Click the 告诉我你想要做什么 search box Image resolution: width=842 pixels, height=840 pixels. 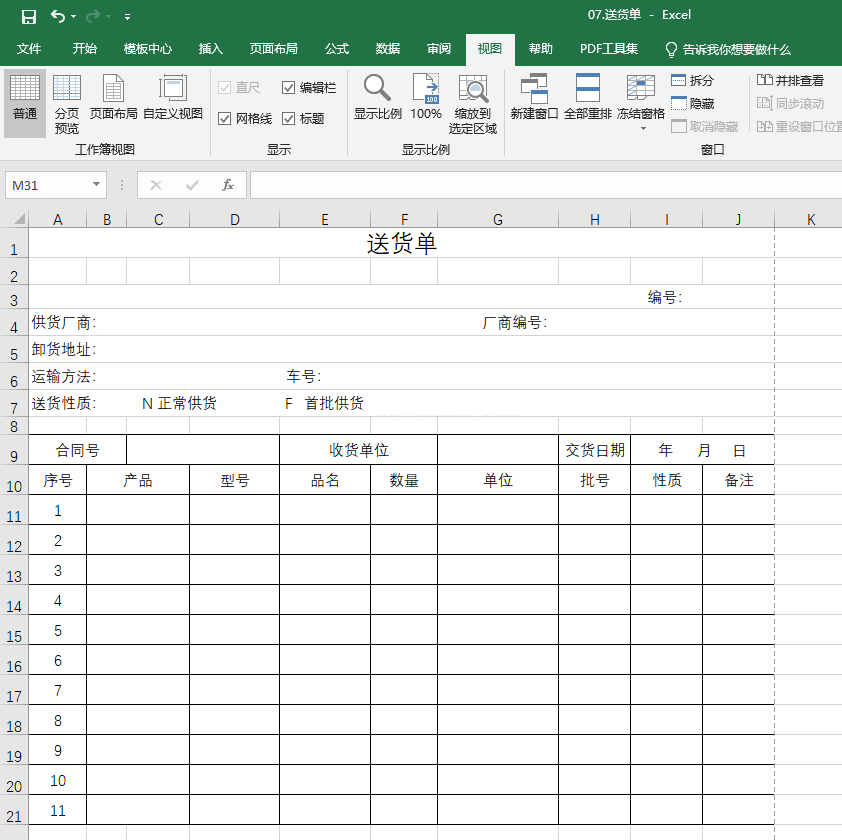(724, 48)
